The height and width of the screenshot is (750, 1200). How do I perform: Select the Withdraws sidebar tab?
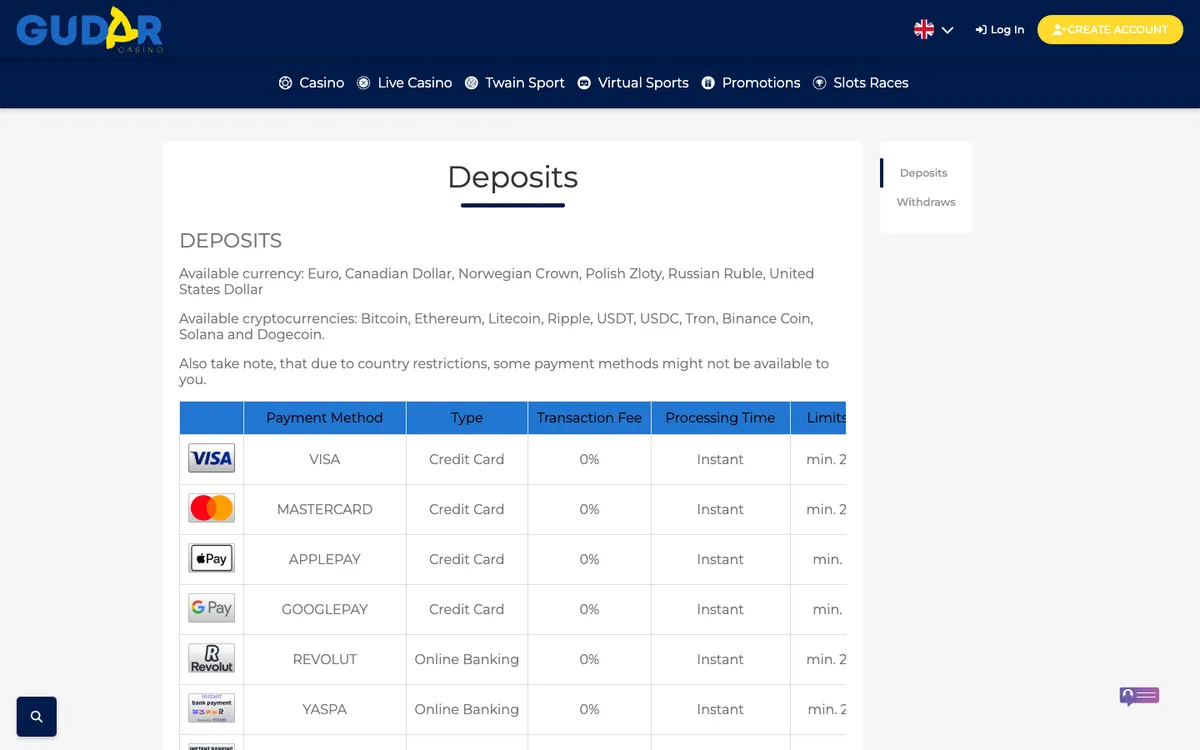coord(926,202)
